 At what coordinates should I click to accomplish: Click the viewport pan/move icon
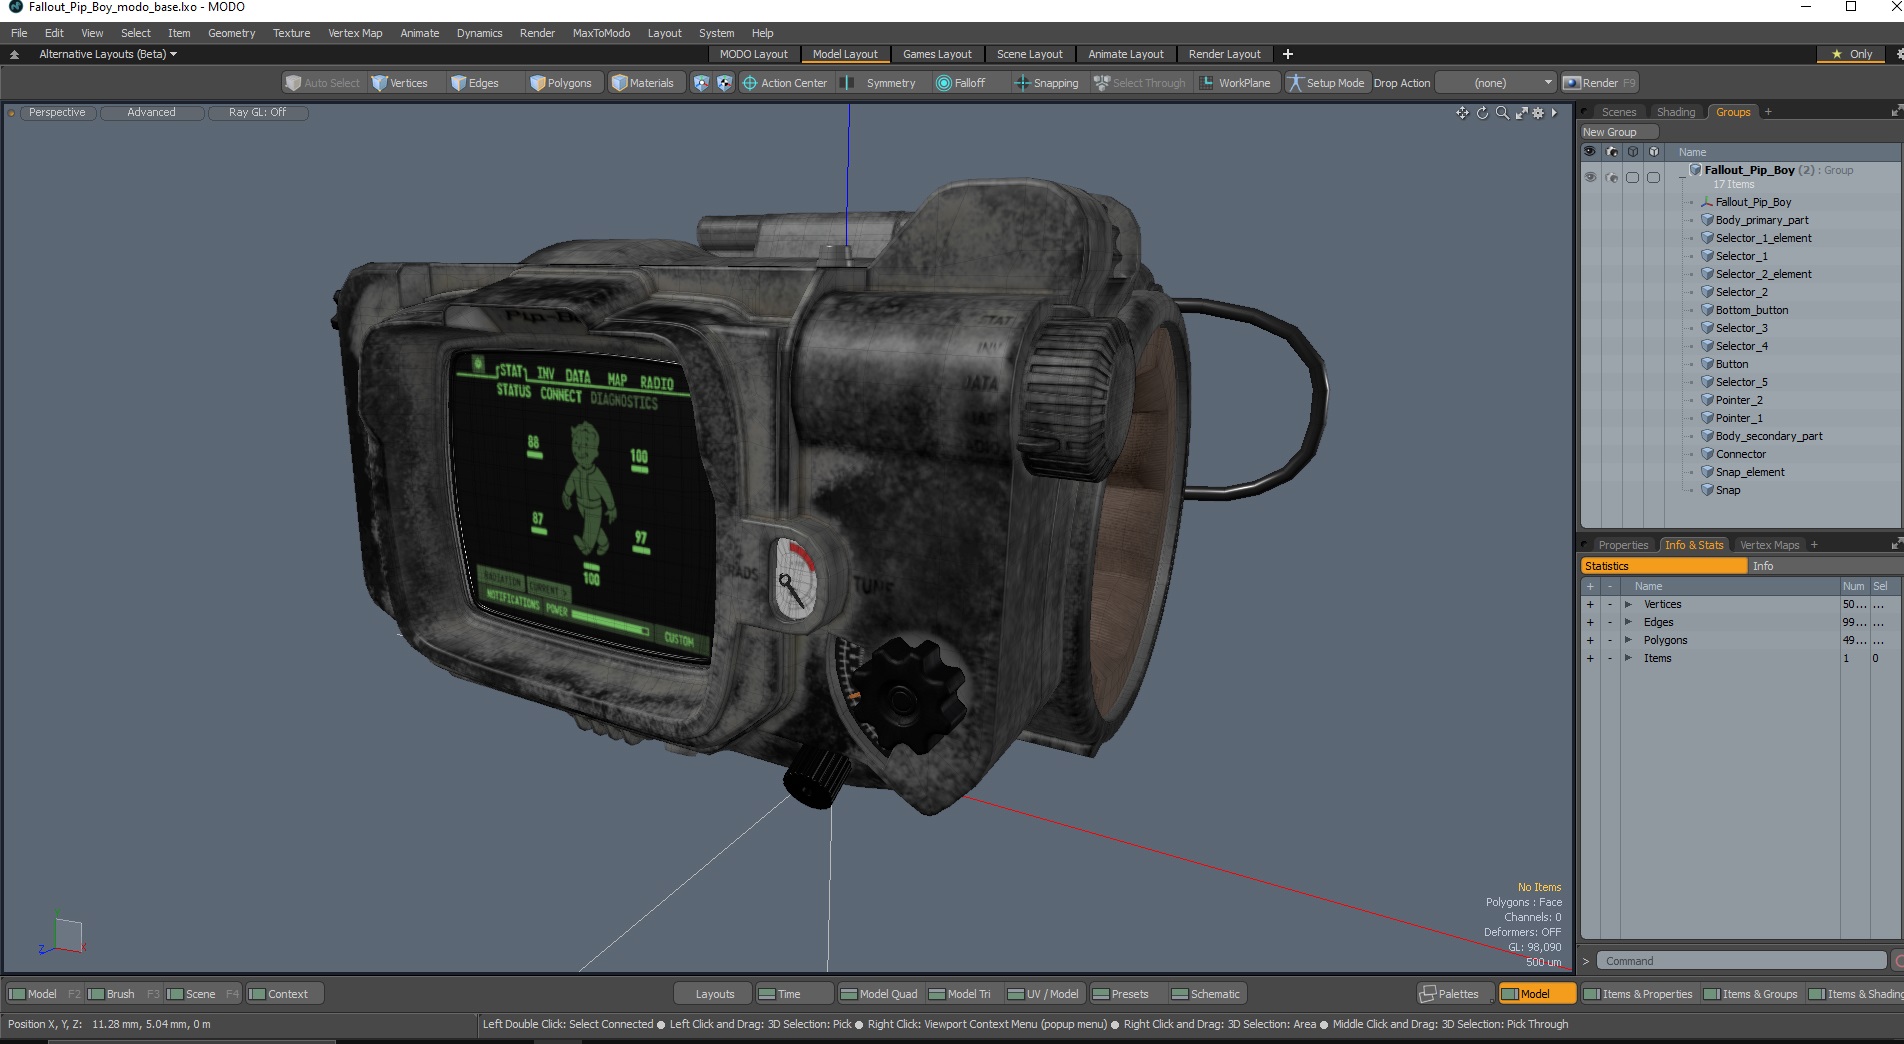tap(1462, 113)
